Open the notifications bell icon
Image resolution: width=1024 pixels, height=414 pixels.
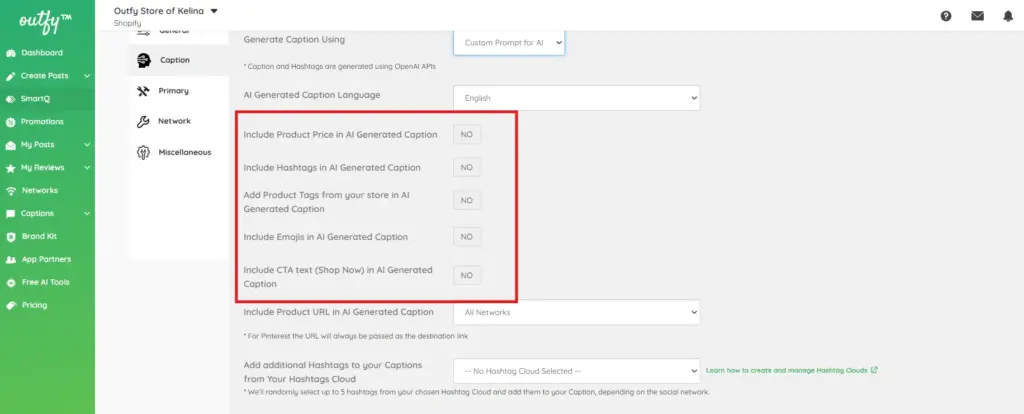pyautogui.click(x=1008, y=16)
